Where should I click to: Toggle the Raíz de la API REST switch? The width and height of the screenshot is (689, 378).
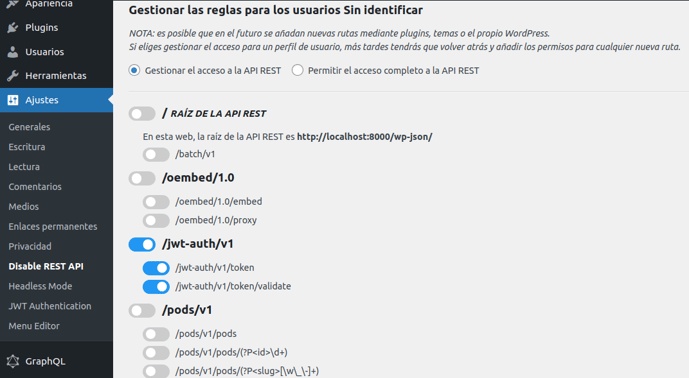pos(142,114)
